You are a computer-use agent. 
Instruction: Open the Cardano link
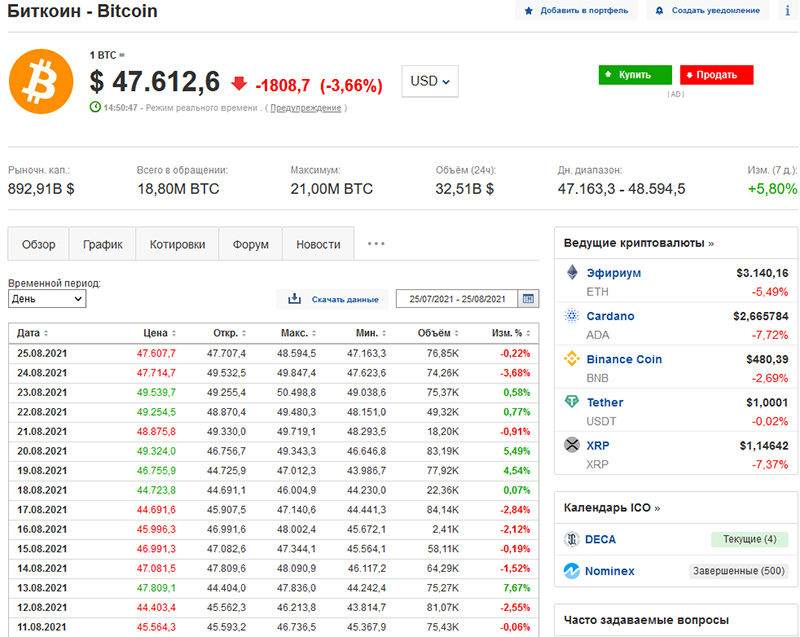click(610, 316)
